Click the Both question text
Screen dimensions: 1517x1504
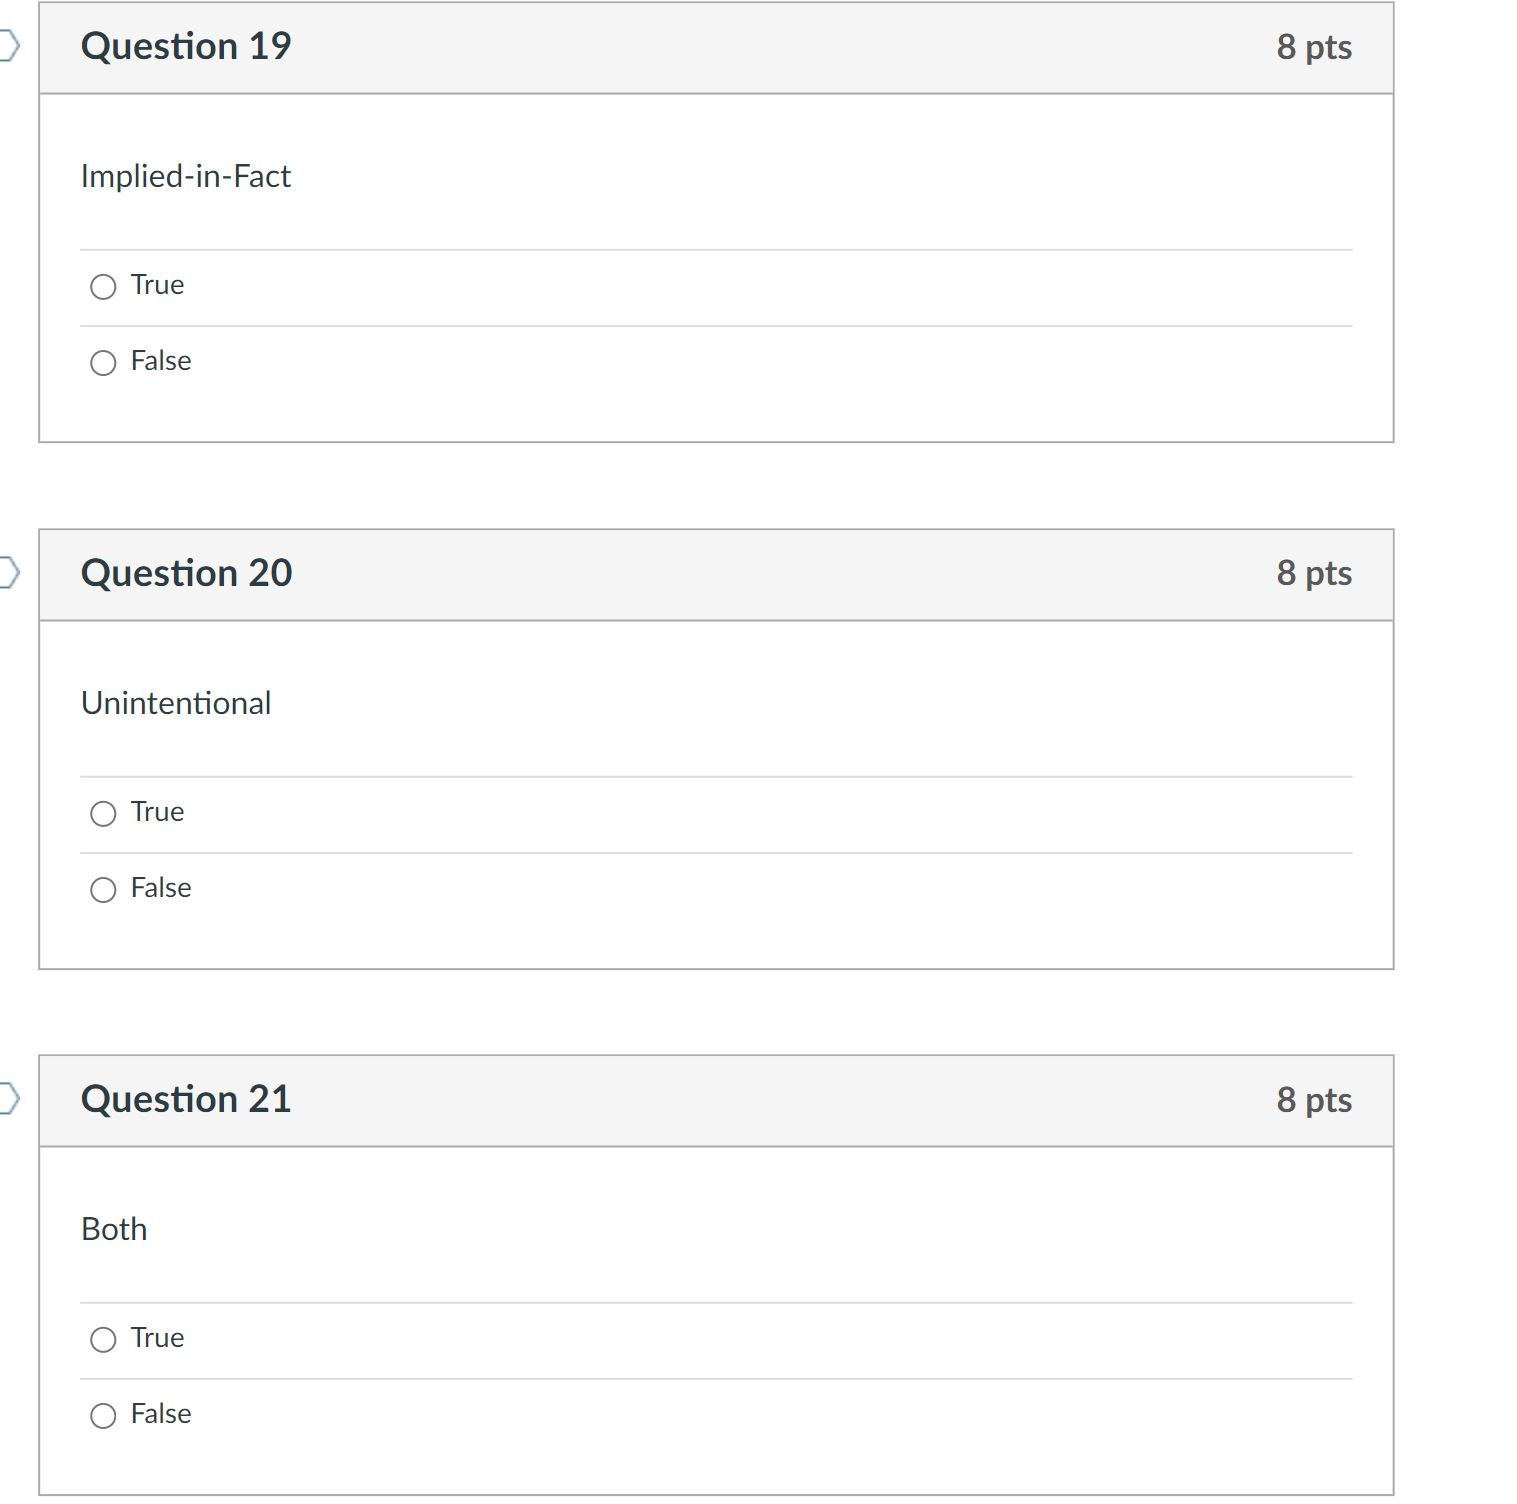[114, 1229]
